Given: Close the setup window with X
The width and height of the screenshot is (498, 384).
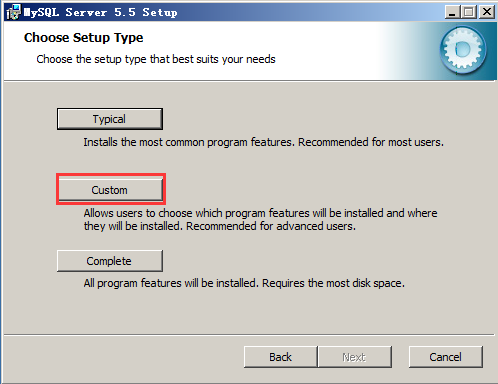Looking at the screenshot, I should point(487,12).
